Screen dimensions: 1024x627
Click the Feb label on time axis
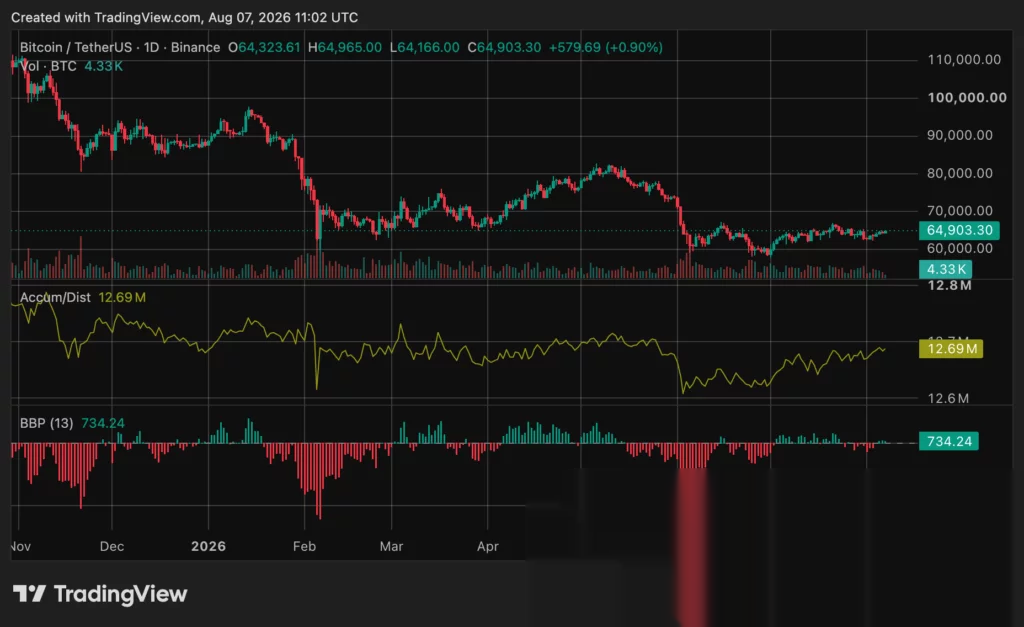[304, 546]
